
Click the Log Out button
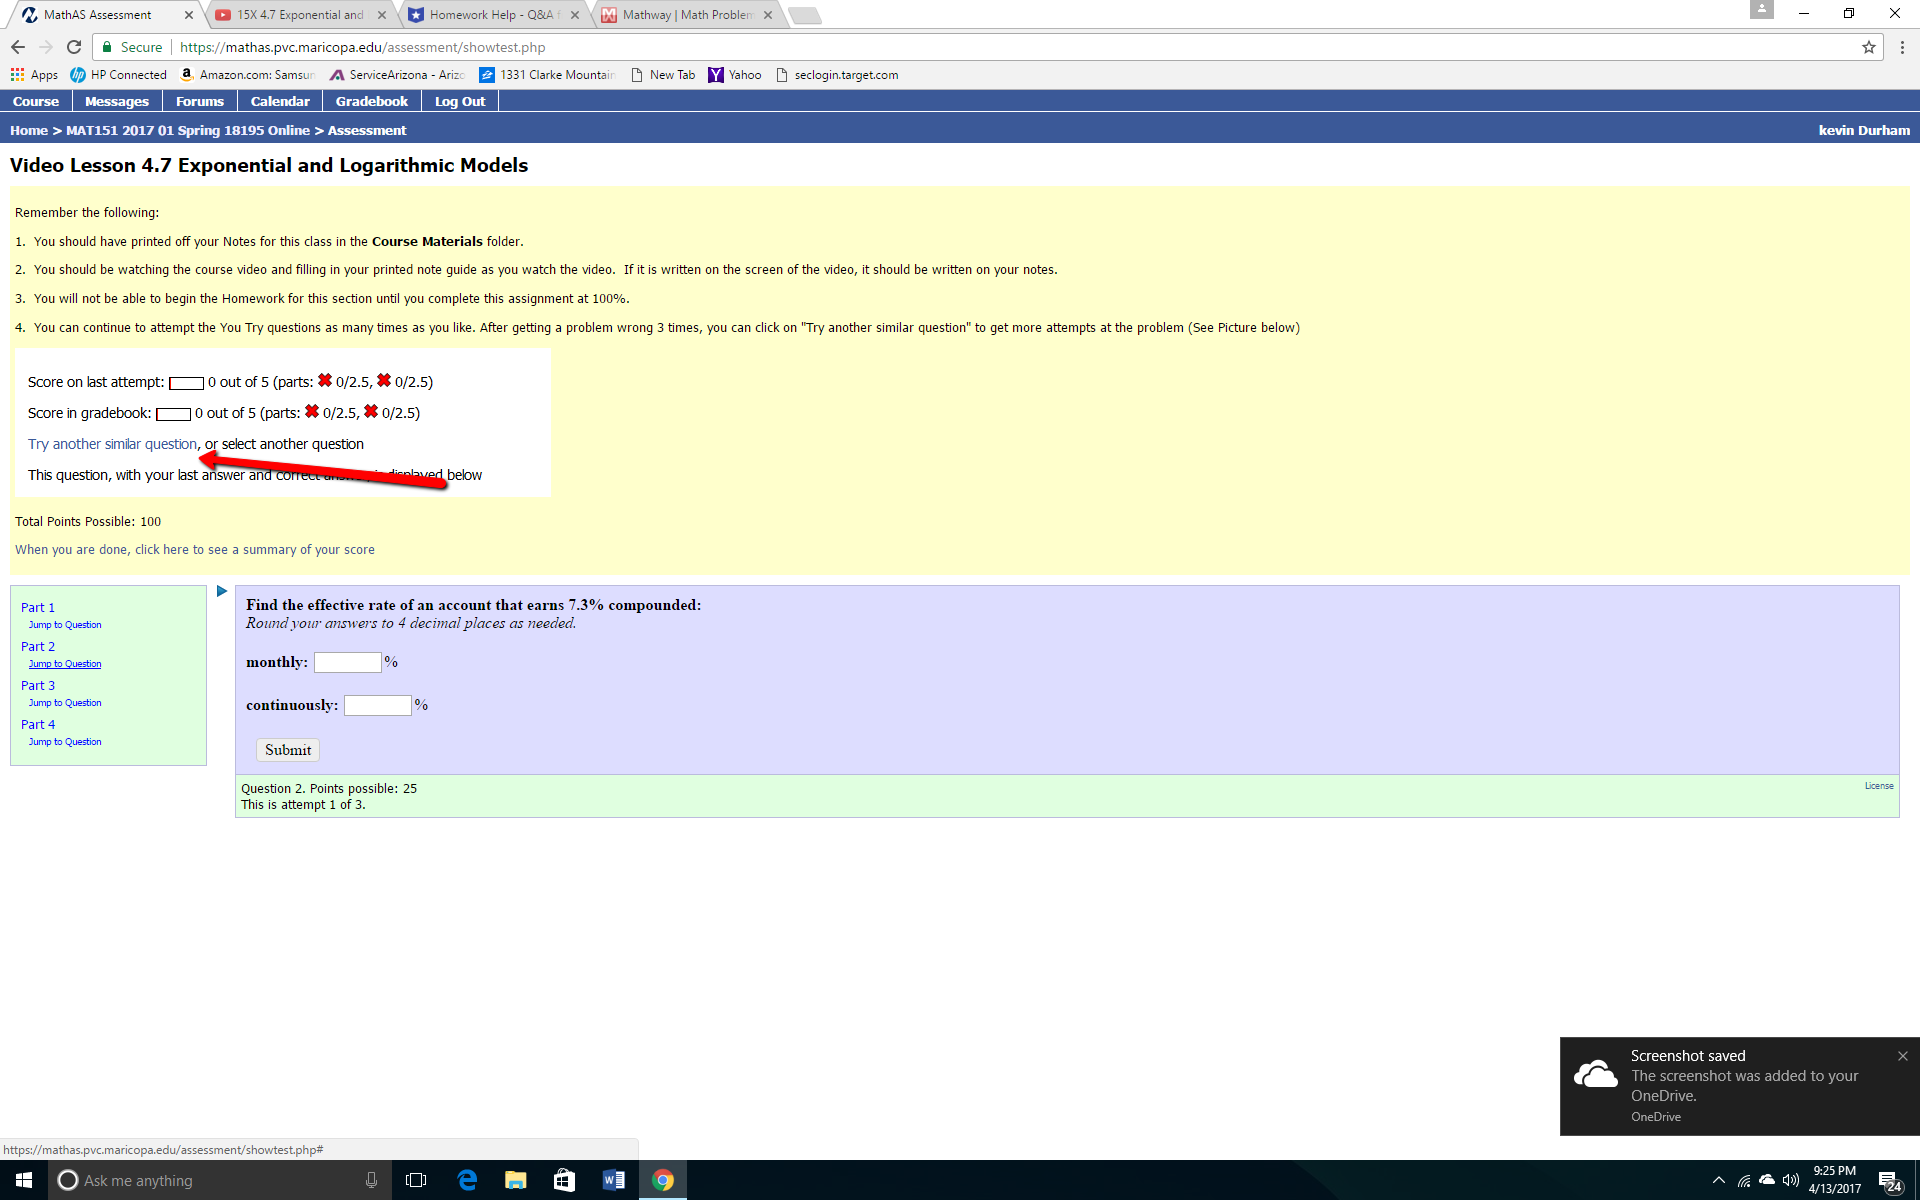(x=459, y=101)
